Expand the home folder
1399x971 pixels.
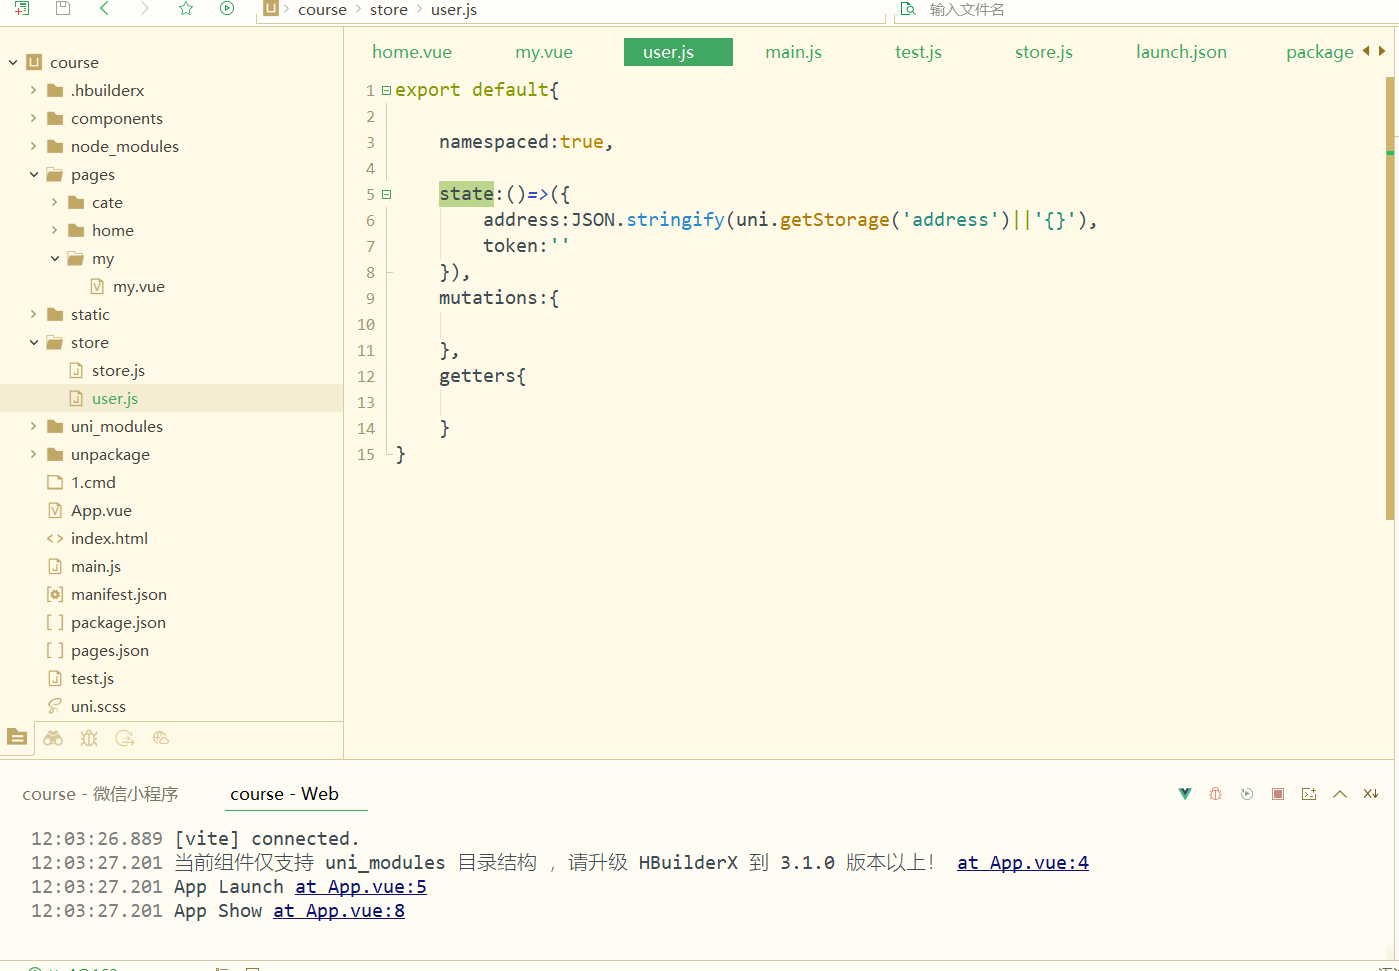tap(54, 230)
